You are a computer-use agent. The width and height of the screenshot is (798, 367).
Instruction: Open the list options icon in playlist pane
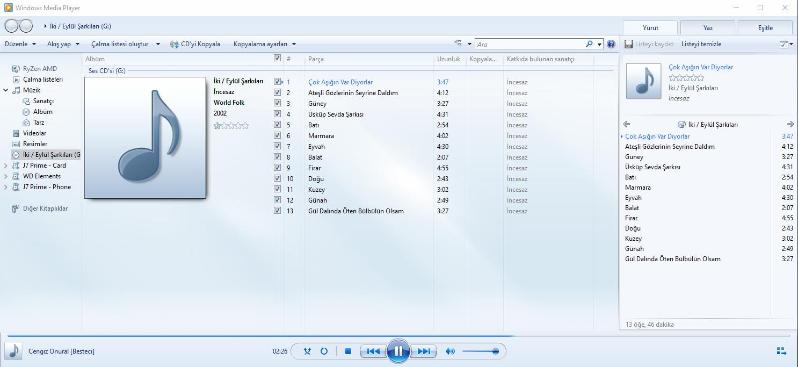(x=786, y=44)
